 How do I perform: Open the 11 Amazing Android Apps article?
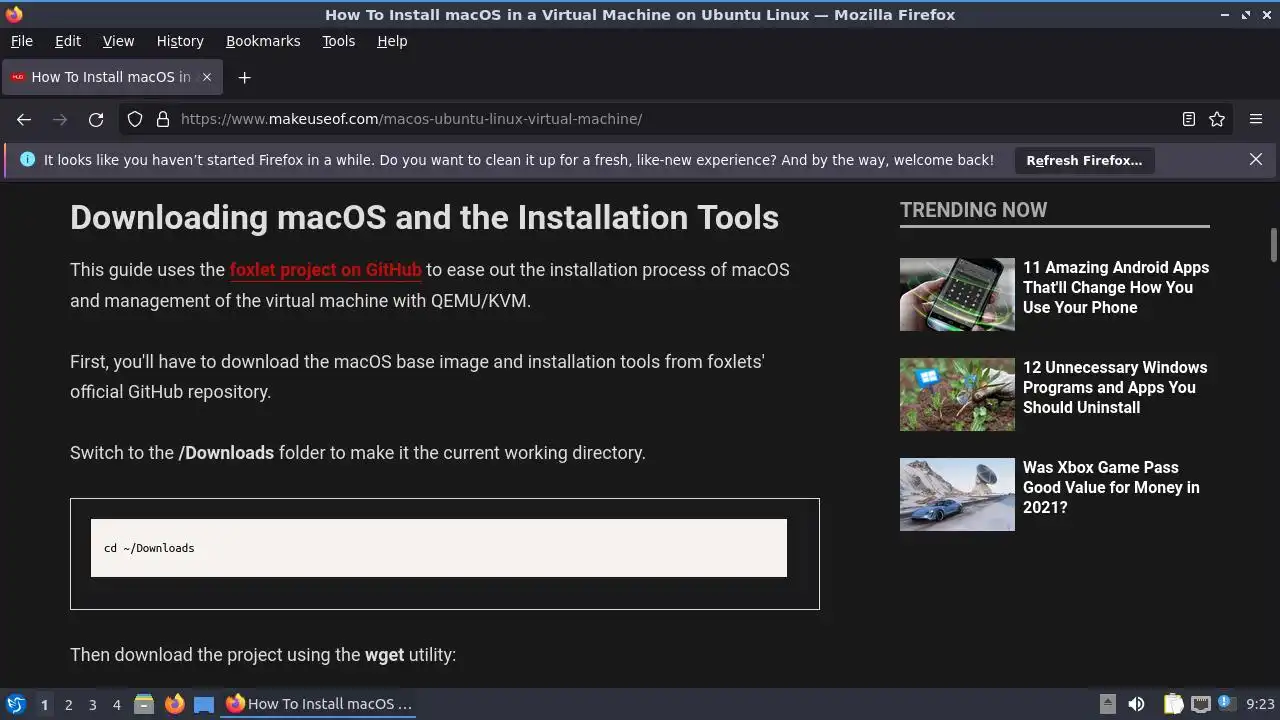click(x=1116, y=287)
